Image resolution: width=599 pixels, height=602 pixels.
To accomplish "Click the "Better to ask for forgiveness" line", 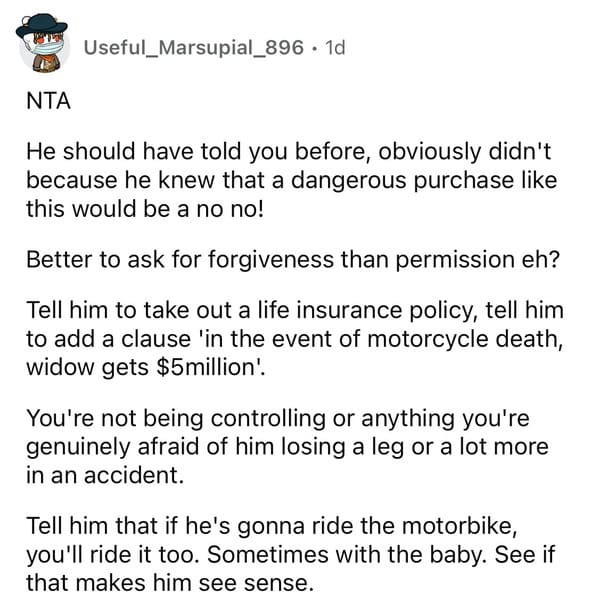I will tap(293, 260).
